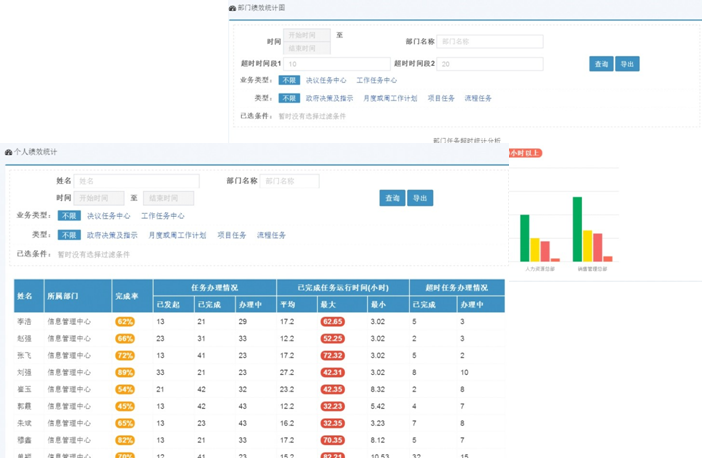Click 查询 button in 部门绩效统计图 panel
The width and height of the screenshot is (702, 458).
coord(601,64)
